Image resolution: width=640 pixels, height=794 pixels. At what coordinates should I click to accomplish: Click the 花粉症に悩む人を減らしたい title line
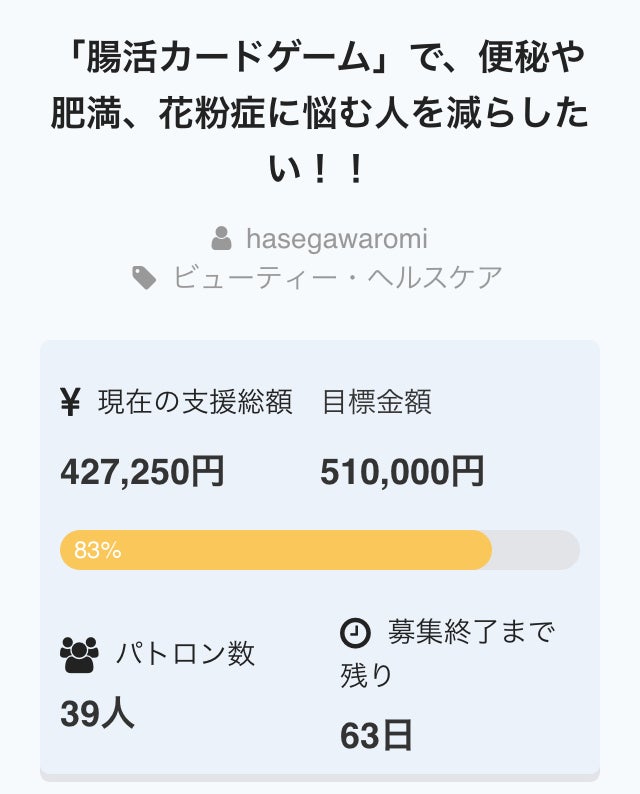320,116
